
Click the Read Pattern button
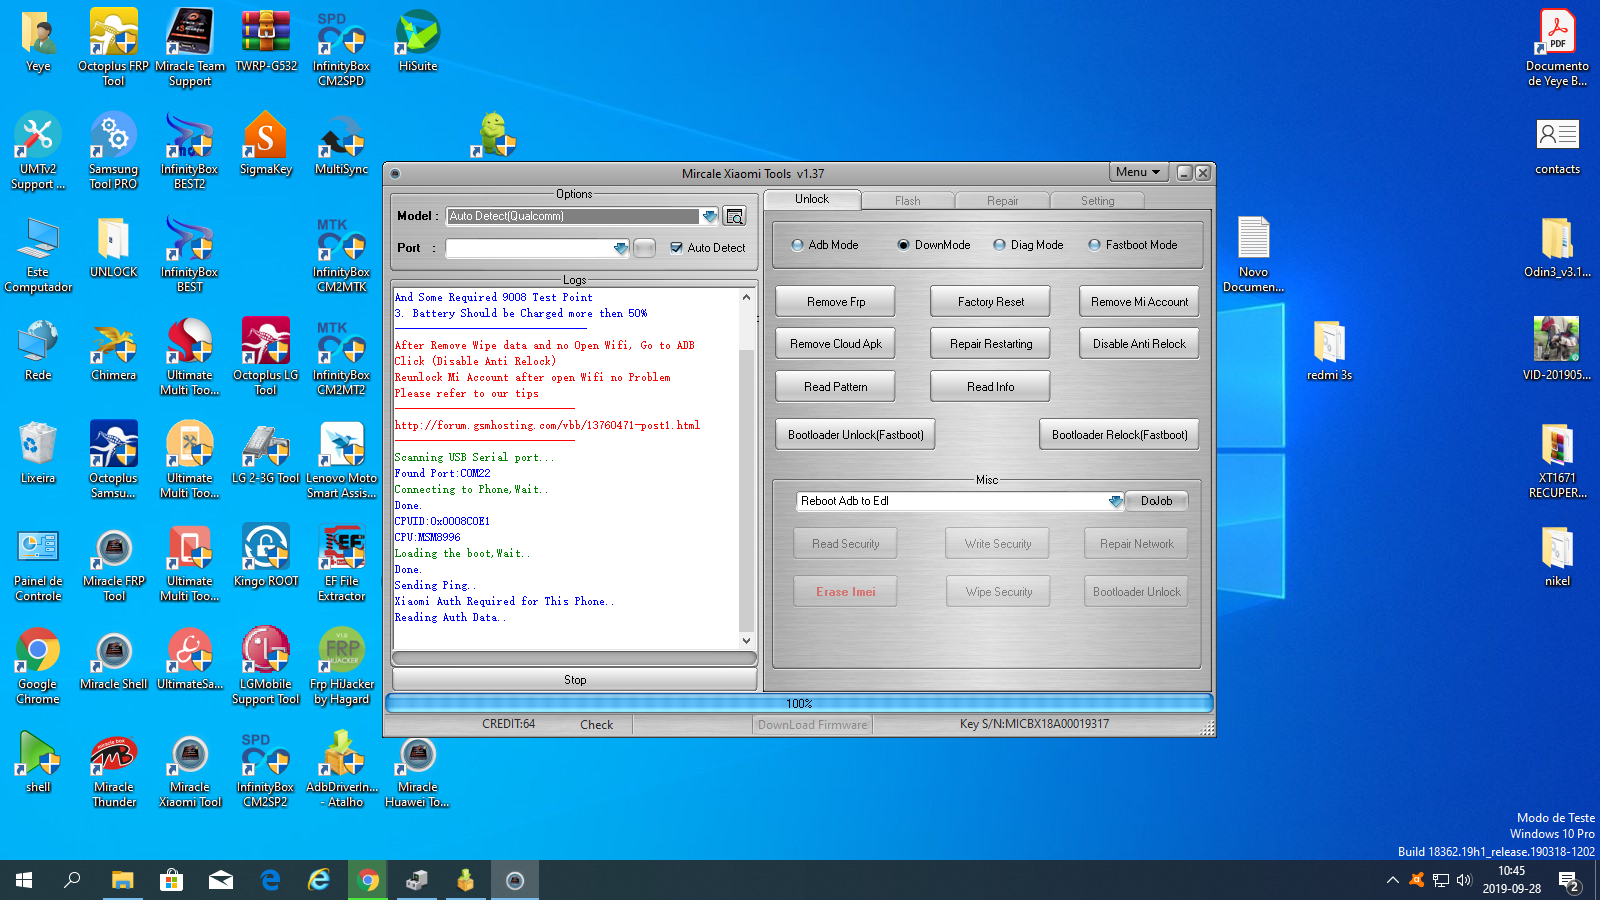pyautogui.click(x=836, y=387)
